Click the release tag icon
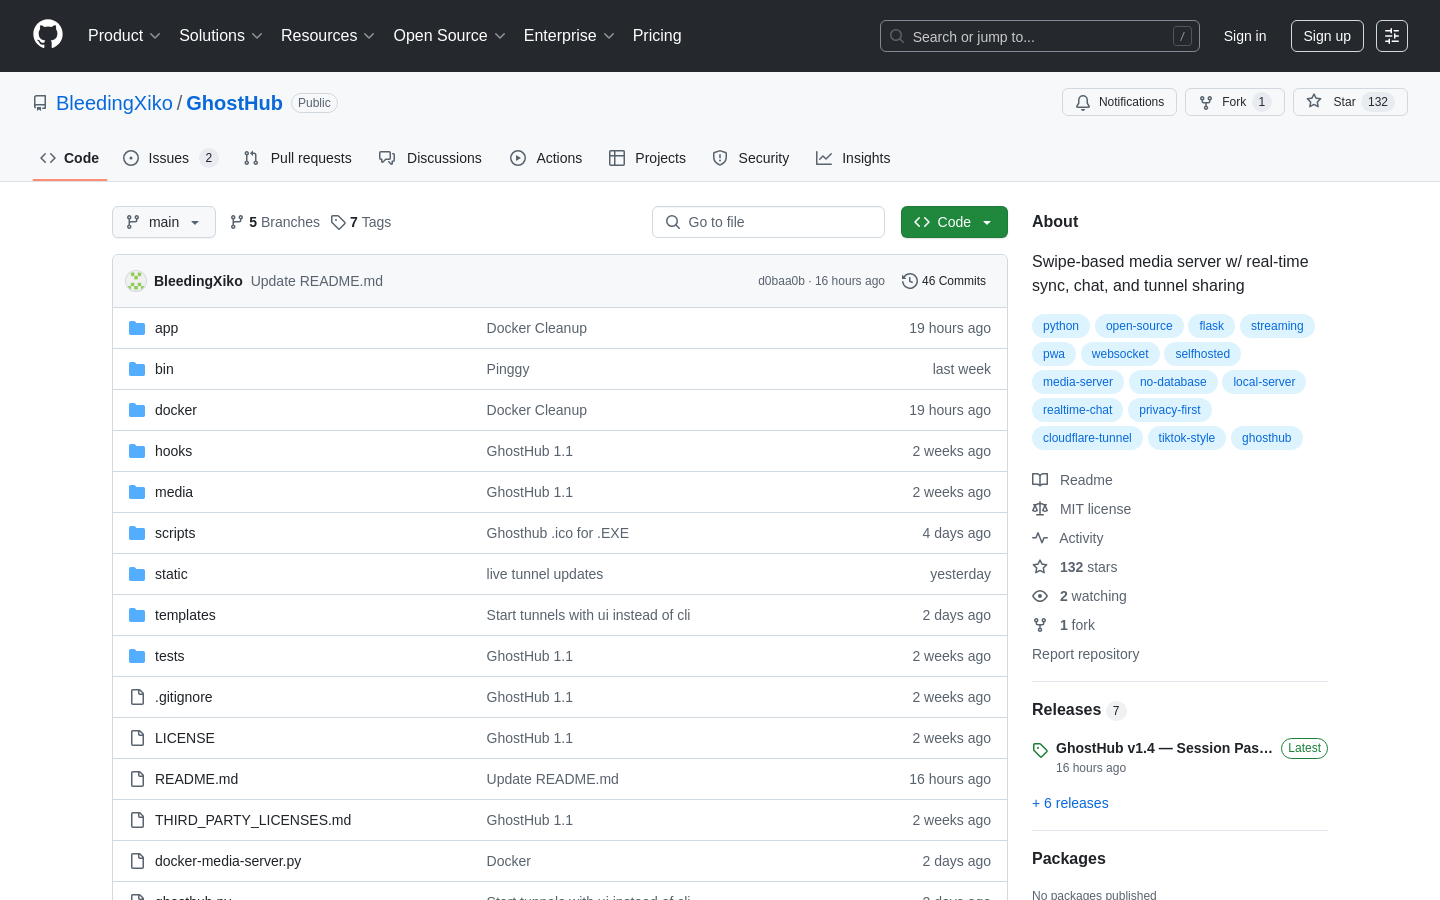 (1040, 750)
